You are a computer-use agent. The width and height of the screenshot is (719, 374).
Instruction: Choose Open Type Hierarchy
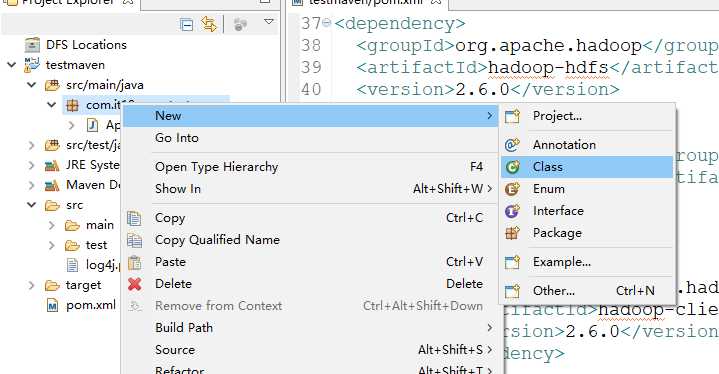(310, 167)
